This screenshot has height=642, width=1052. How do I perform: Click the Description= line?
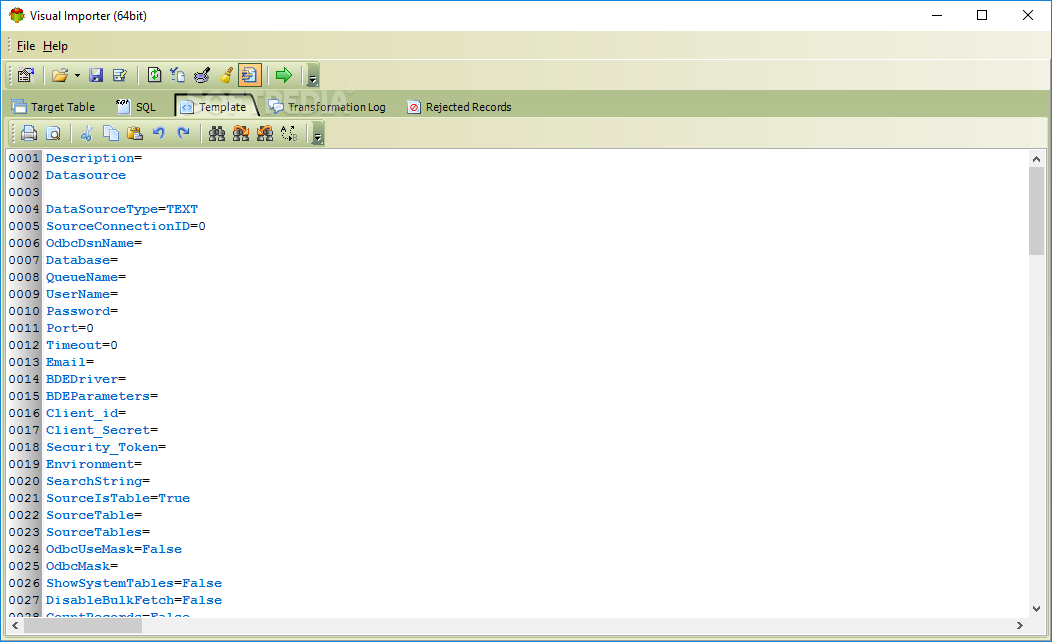94,158
